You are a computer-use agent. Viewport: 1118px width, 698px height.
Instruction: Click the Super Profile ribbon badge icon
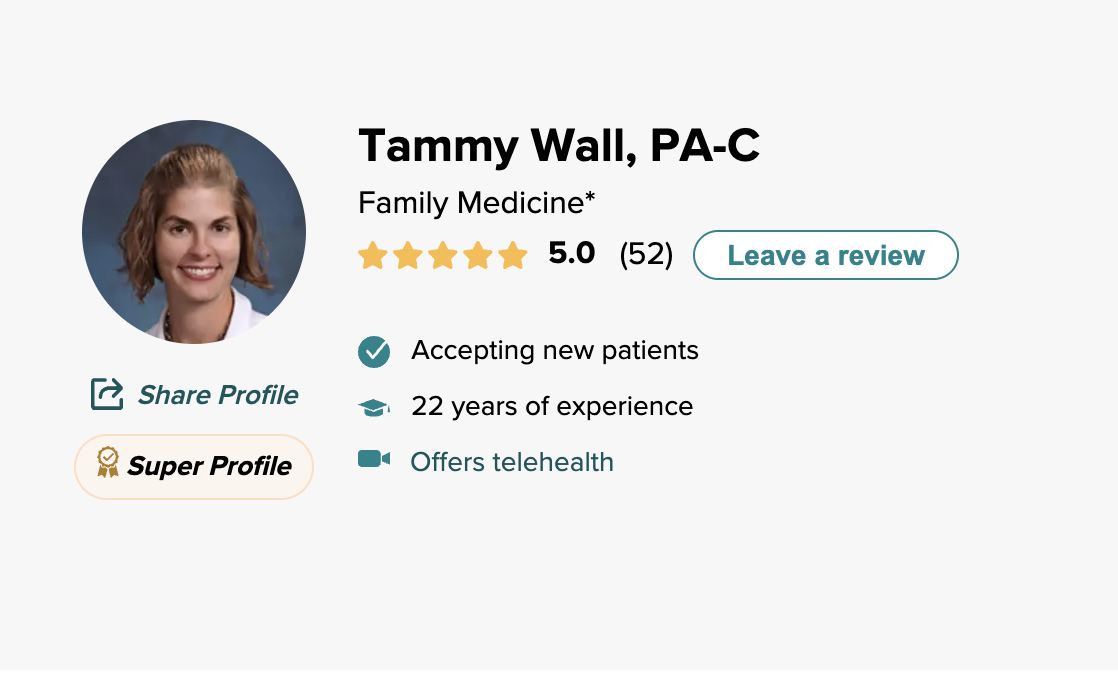(108, 462)
